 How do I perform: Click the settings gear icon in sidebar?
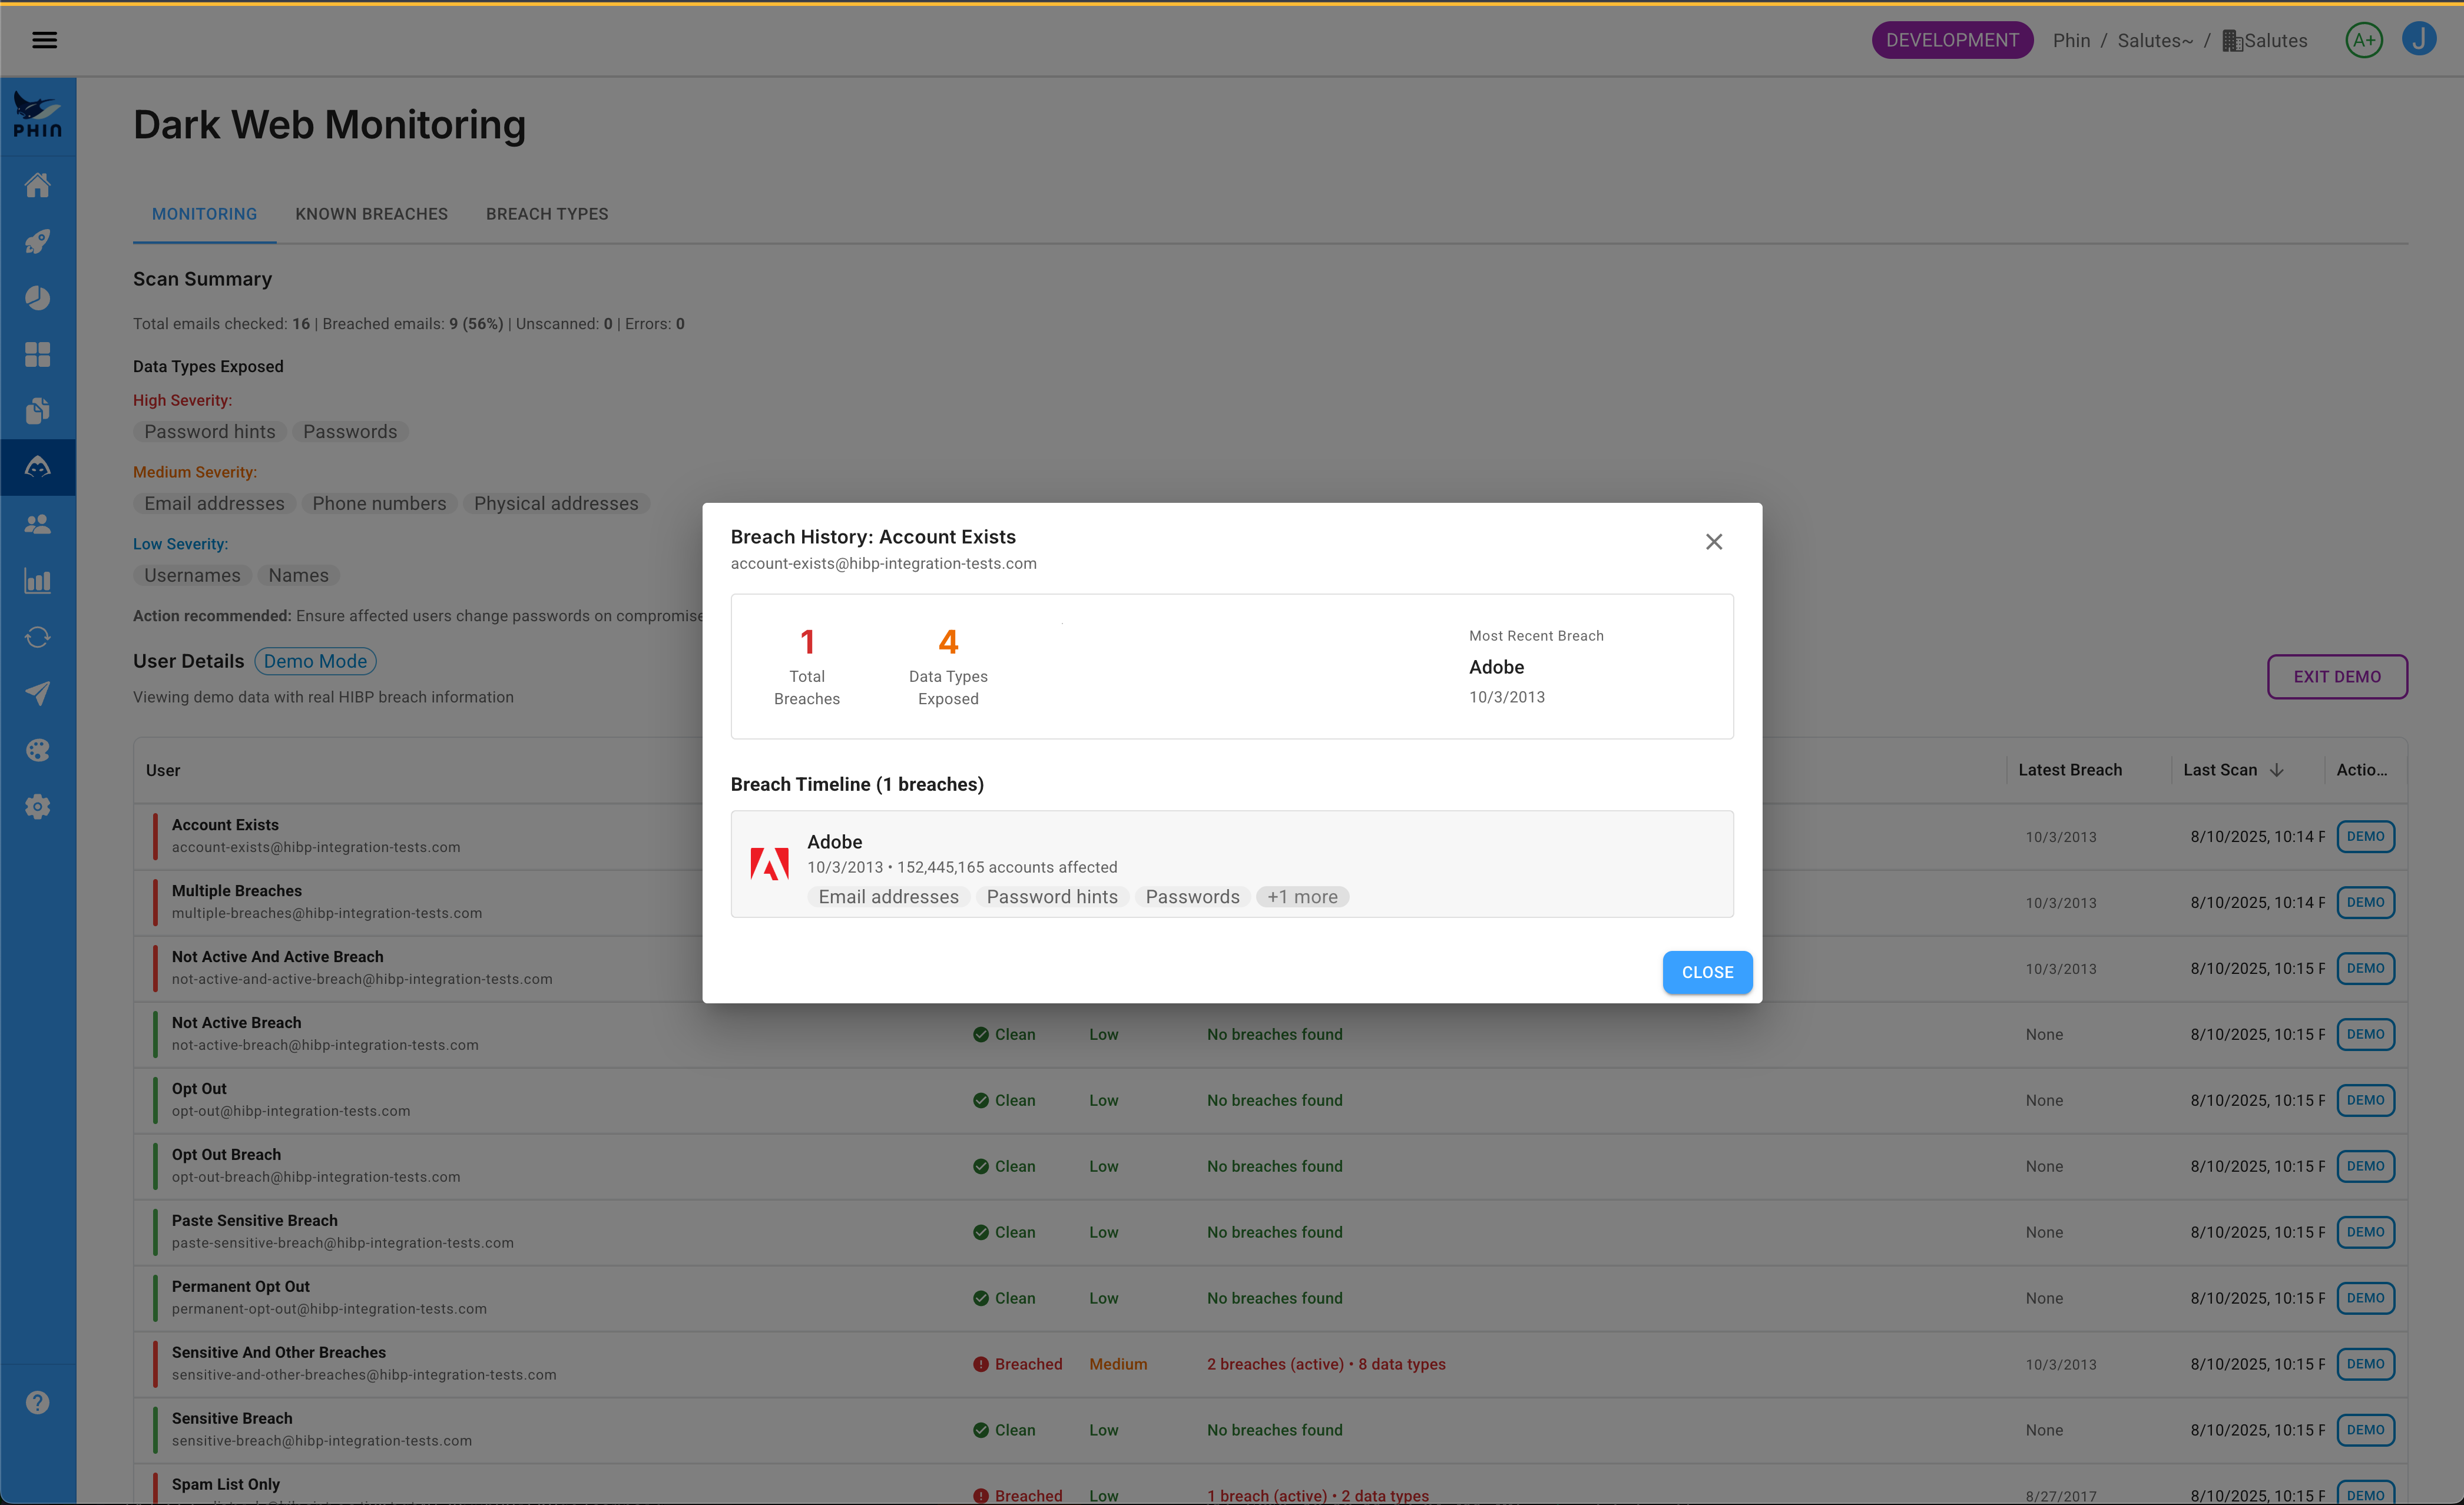[x=38, y=807]
